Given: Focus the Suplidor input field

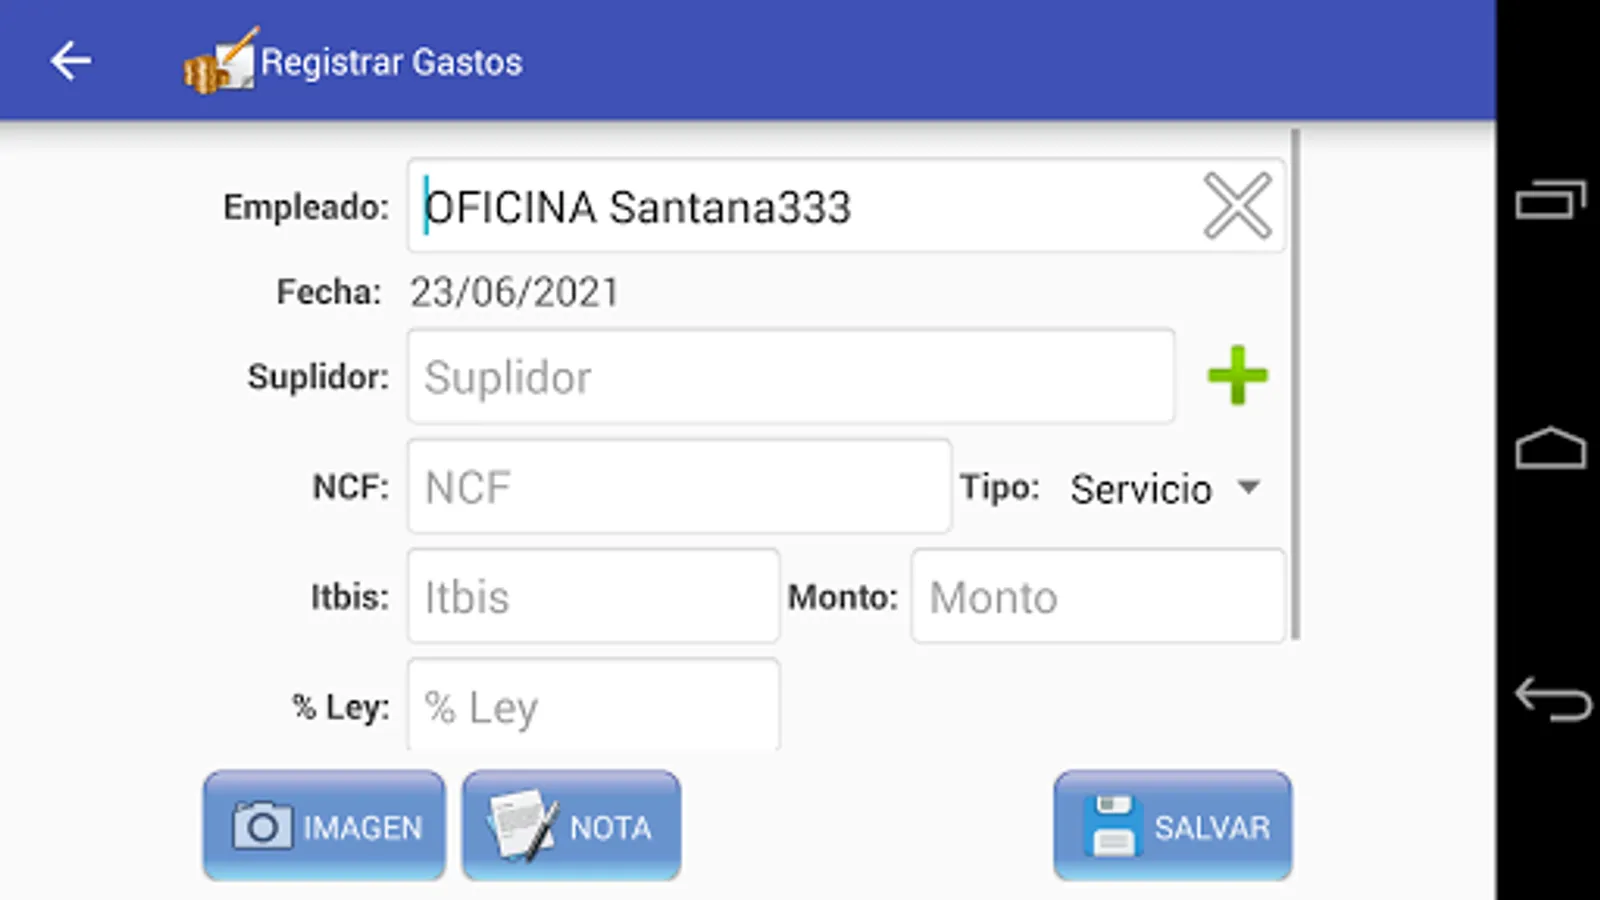Looking at the screenshot, I should click(790, 377).
